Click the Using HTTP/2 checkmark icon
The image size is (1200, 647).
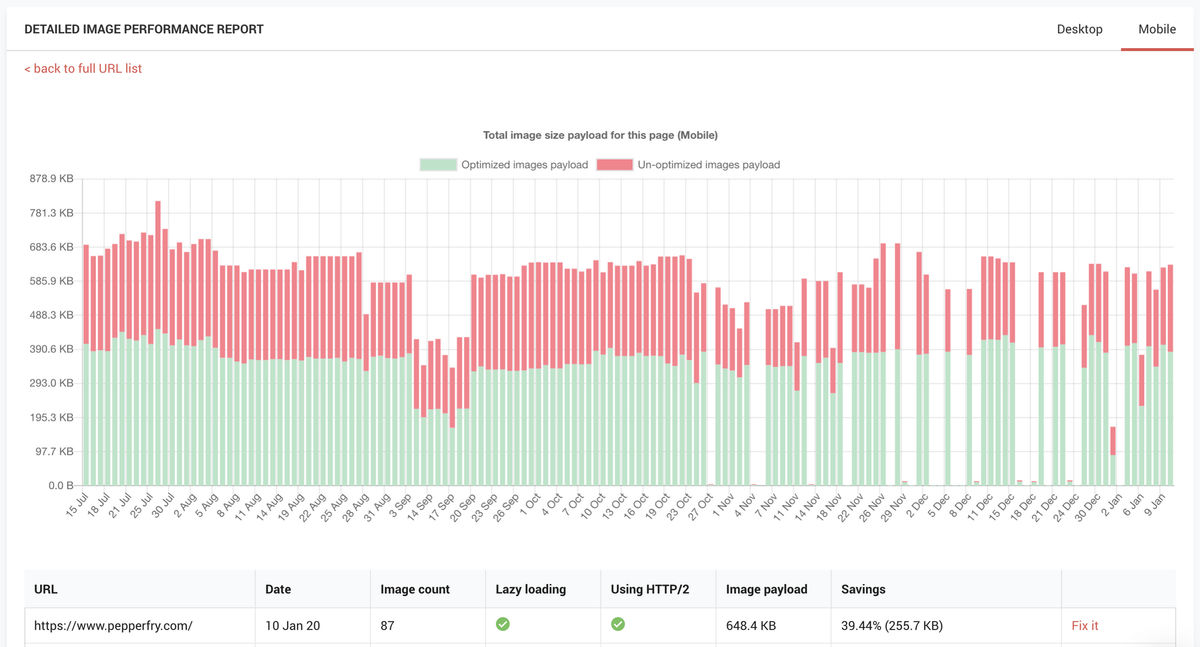click(618, 623)
